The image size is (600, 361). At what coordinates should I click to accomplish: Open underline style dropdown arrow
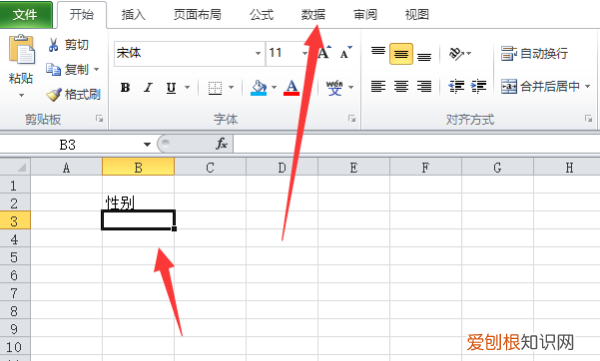pyautogui.click(x=187, y=88)
